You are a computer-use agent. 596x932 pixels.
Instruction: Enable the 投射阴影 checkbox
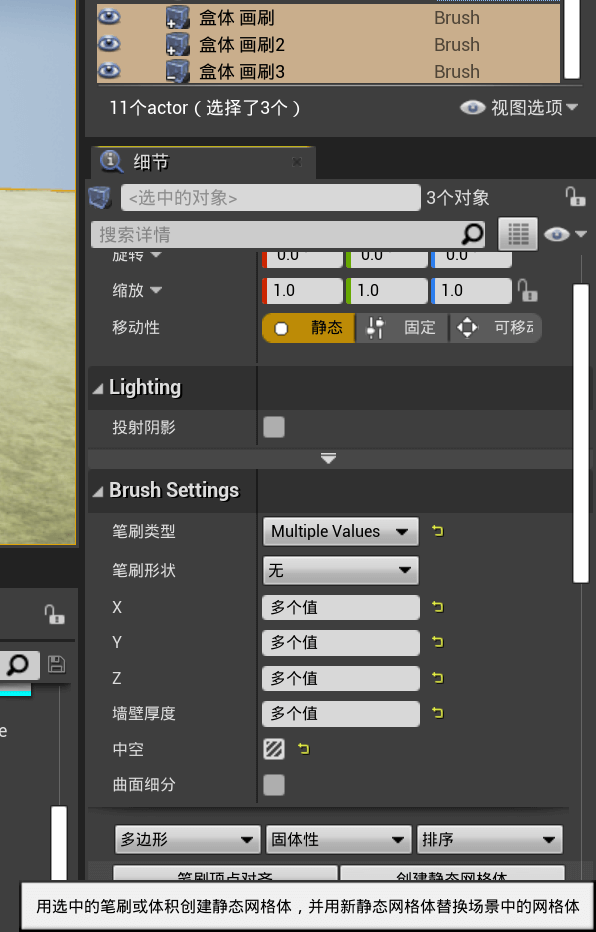tap(274, 427)
